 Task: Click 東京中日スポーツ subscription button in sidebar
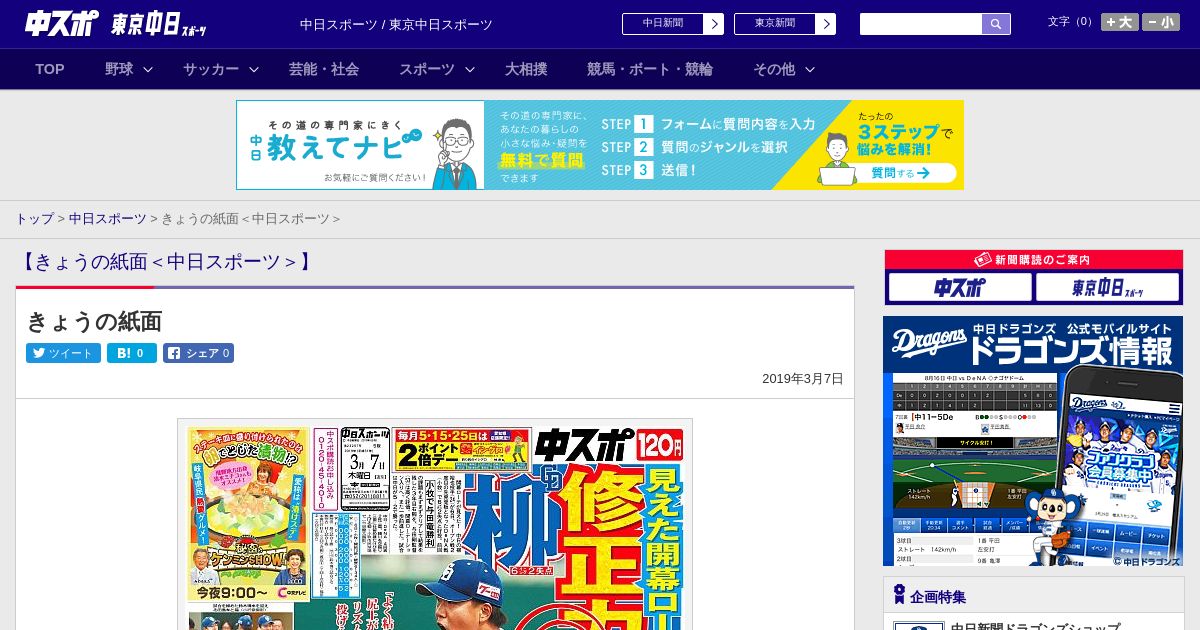tap(1108, 288)
